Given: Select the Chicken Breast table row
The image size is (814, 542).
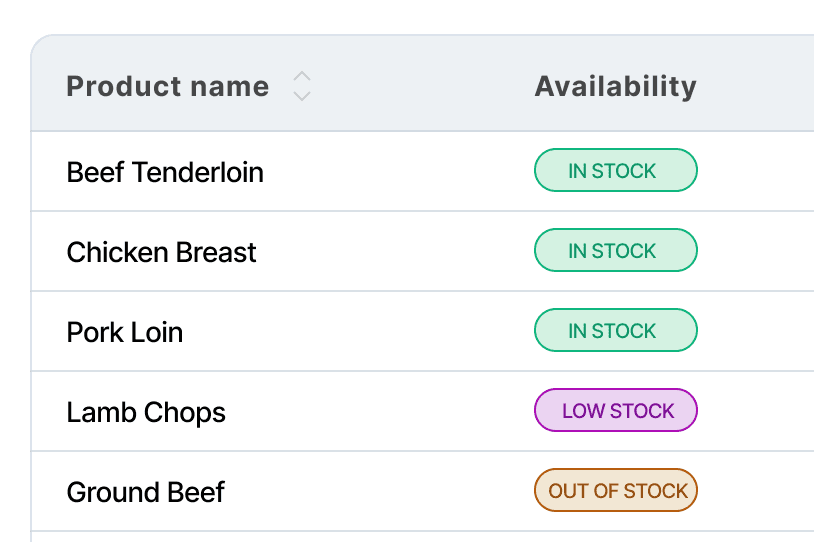Looking at the screenshot, I should coord(420,252).
